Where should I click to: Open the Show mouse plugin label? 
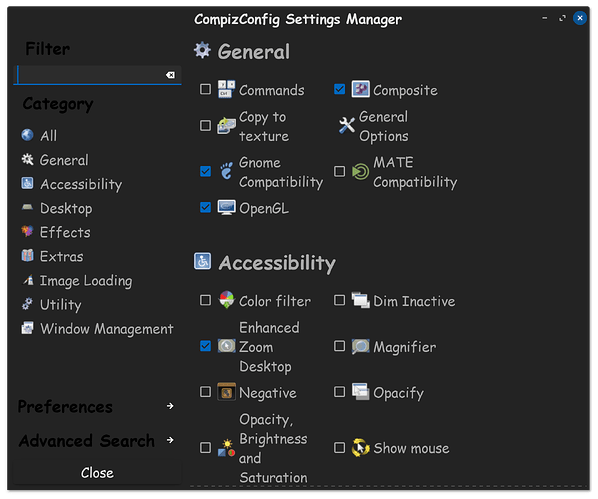412,448
